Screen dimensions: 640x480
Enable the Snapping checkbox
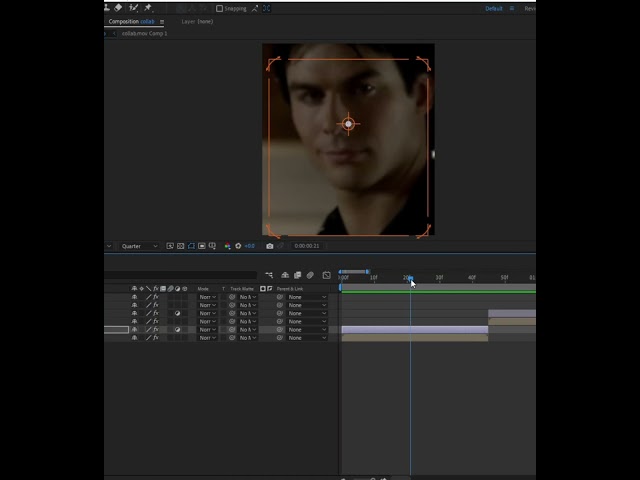220,9
